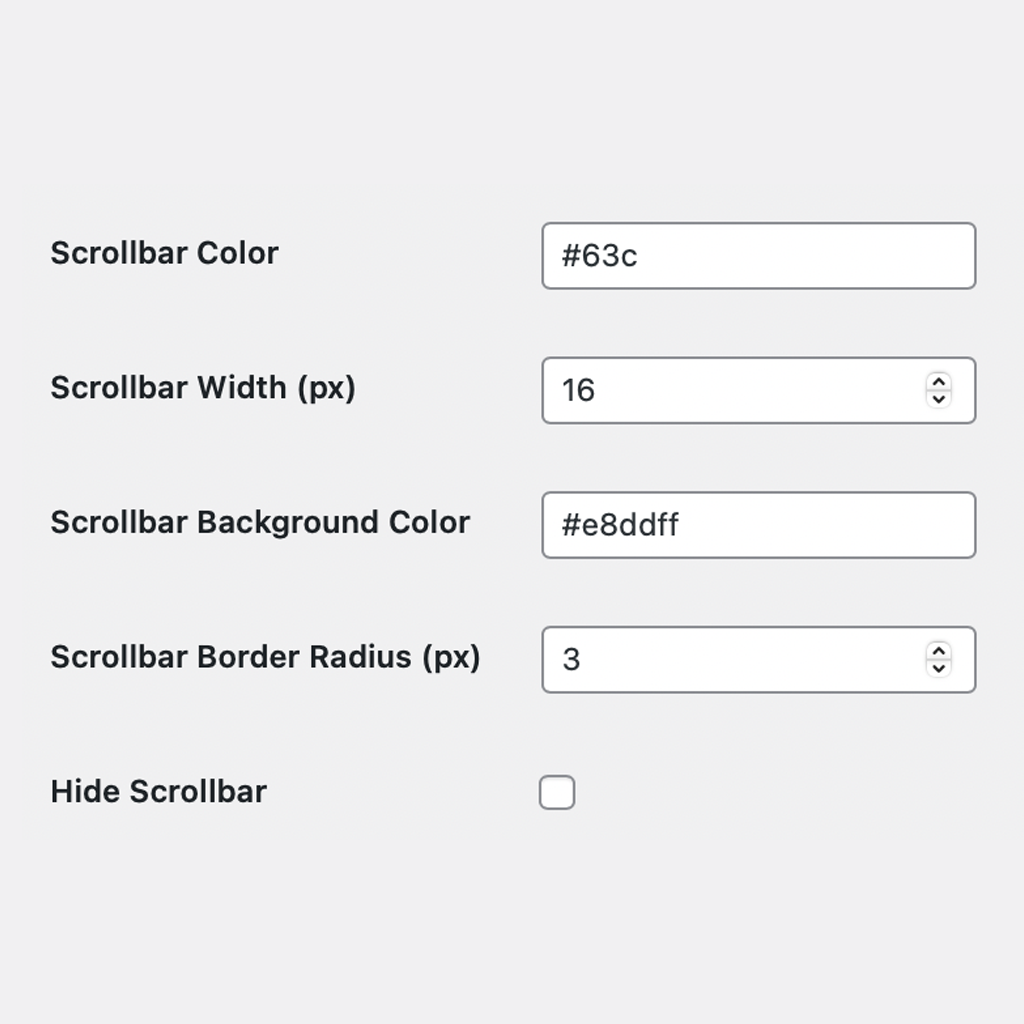Viewport: 1024px width, 1024px height.
Task: Place the cursor on the value 16
Action: (579, 391)
